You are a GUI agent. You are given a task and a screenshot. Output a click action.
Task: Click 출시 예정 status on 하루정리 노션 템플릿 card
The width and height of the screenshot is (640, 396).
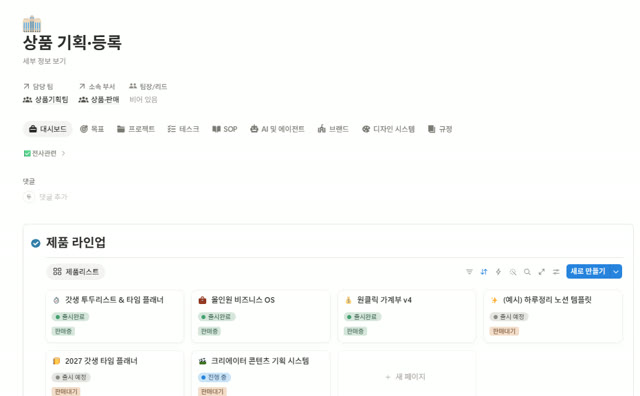tap(509, 317)
